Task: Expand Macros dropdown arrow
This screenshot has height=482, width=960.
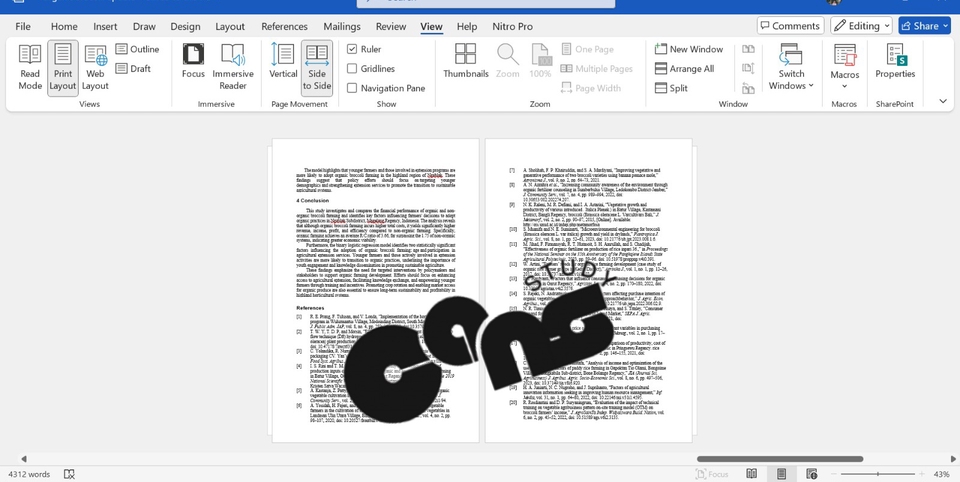Action: point(844,86)
